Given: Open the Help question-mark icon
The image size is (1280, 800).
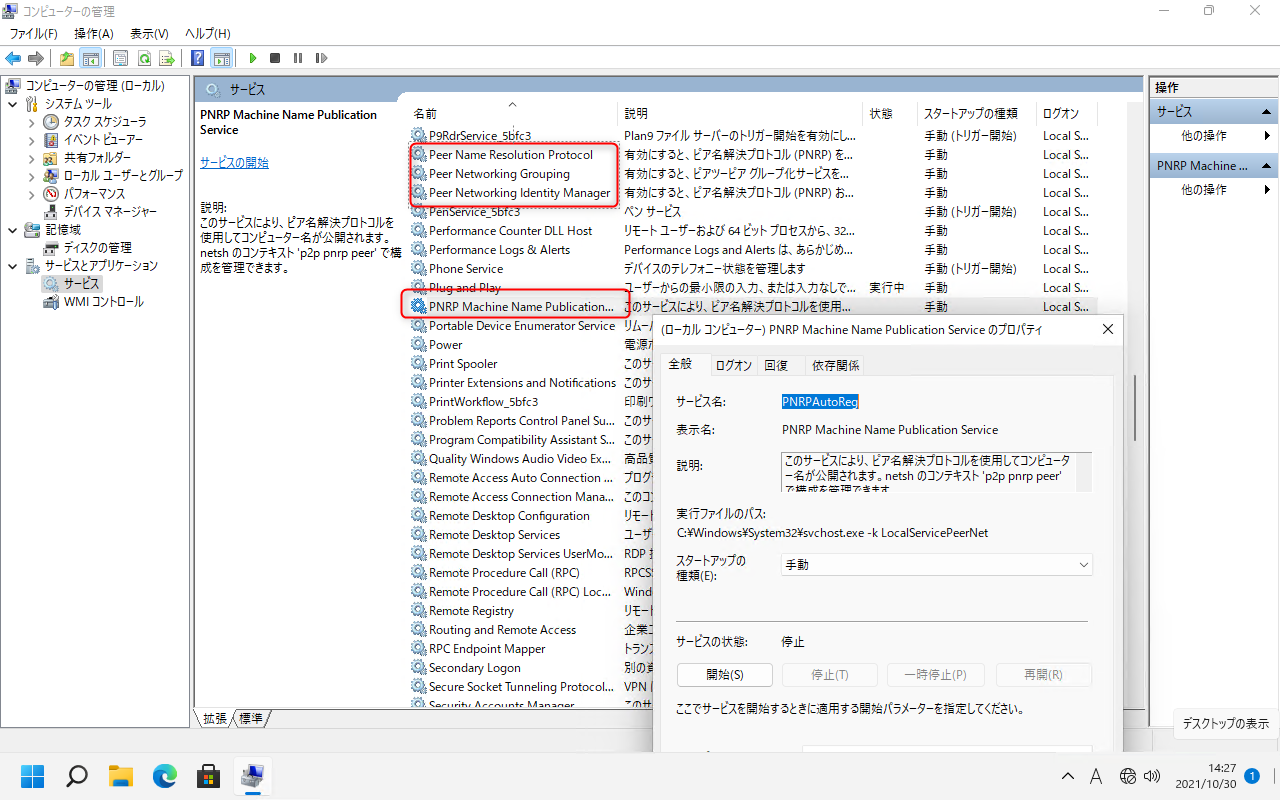Looking at the screenshot, I should click(x=198, y=58).
